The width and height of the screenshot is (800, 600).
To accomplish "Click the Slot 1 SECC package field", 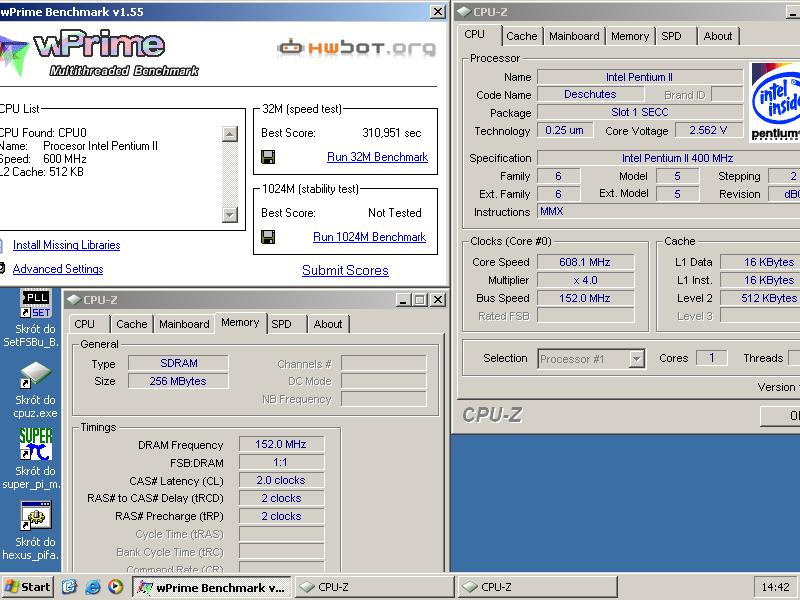I will coord(640,112).
